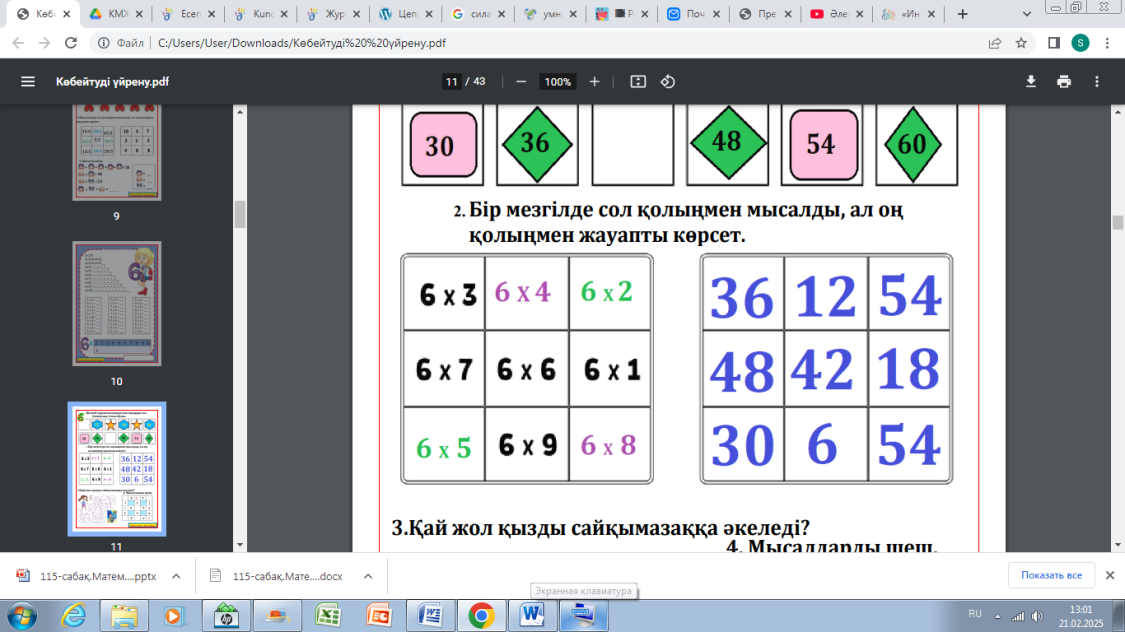
Task: Select the page 11 thumbnail
Action: pos(117,469)
